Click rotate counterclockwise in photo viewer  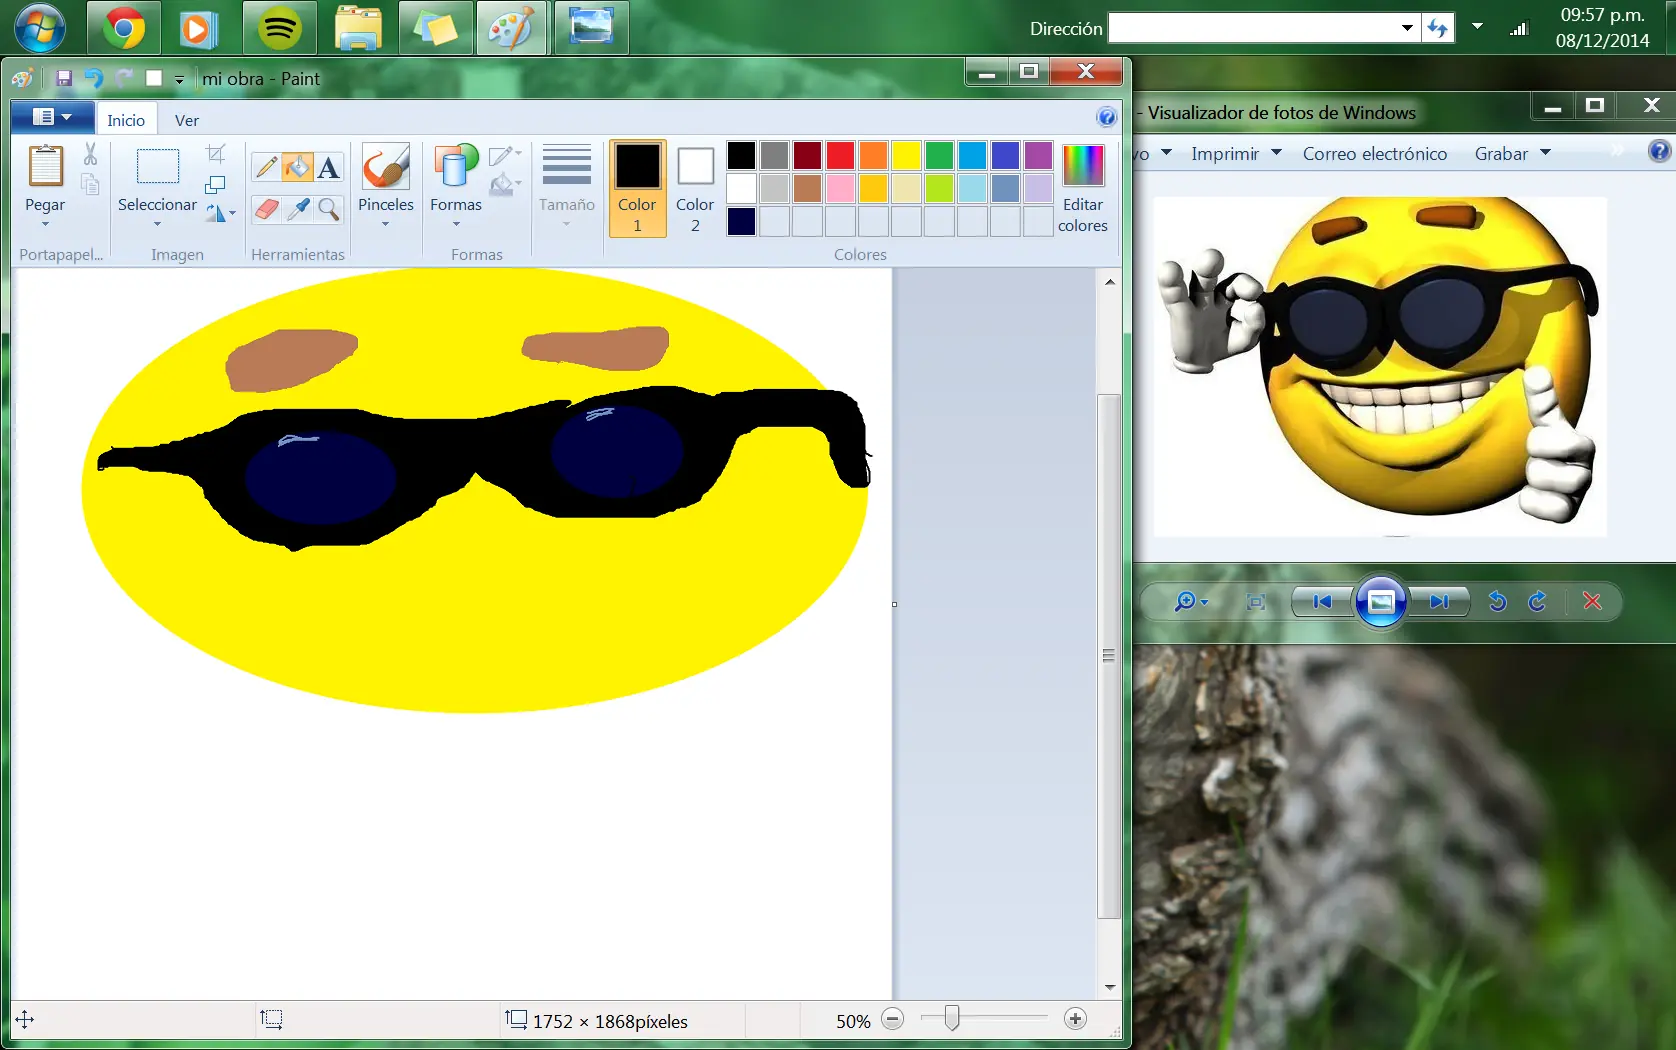(1497, 601)
